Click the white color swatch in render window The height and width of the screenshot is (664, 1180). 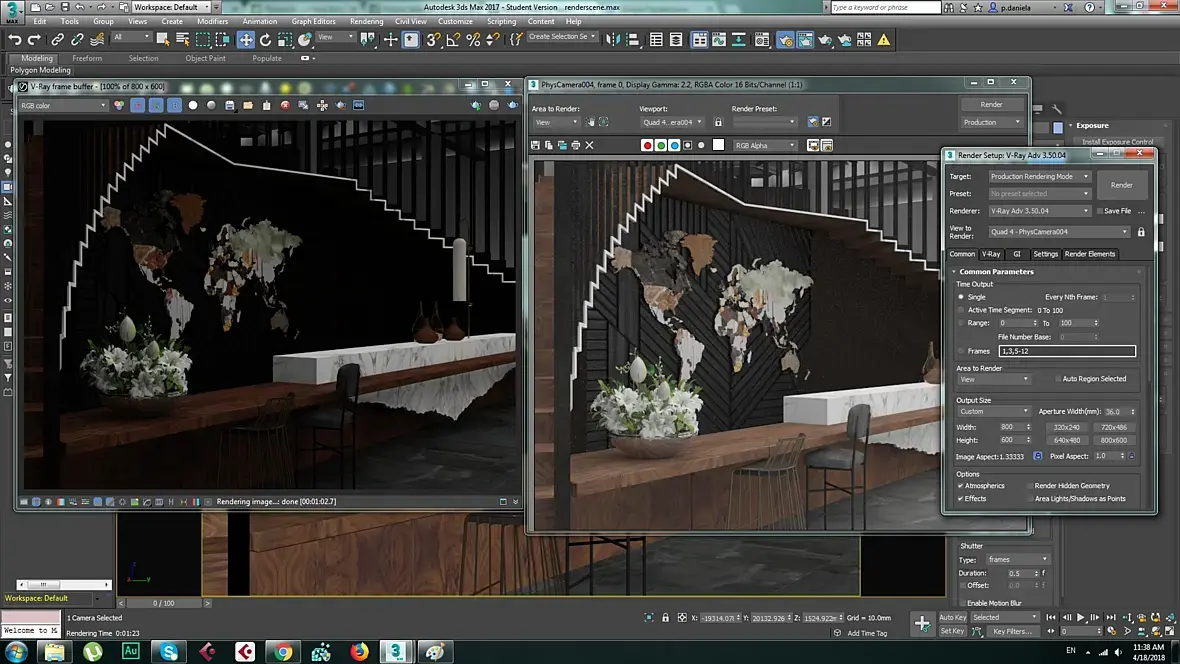(x=718, y=145)
